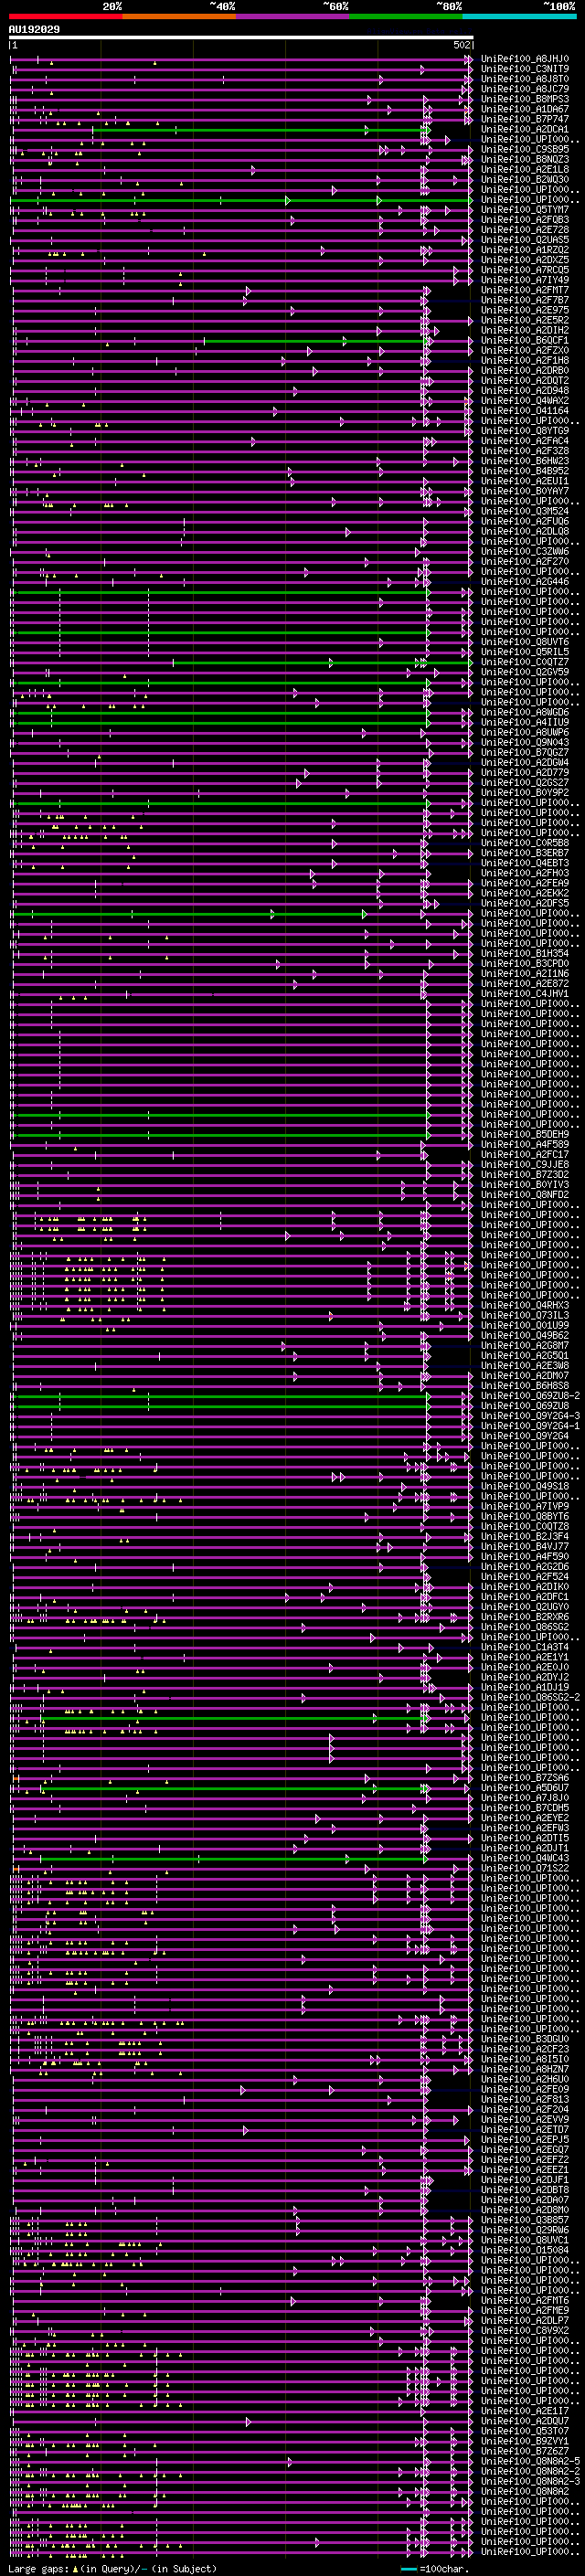Click the query length value 502
Image resolution: width=585 pixels, height=2576 pixels.
pos(462,45)
